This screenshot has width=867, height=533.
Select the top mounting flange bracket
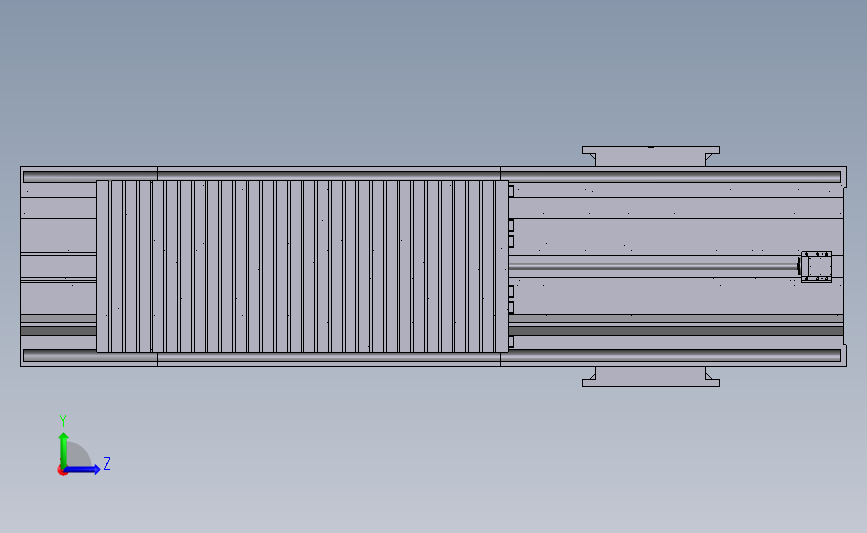coord(651,156)
